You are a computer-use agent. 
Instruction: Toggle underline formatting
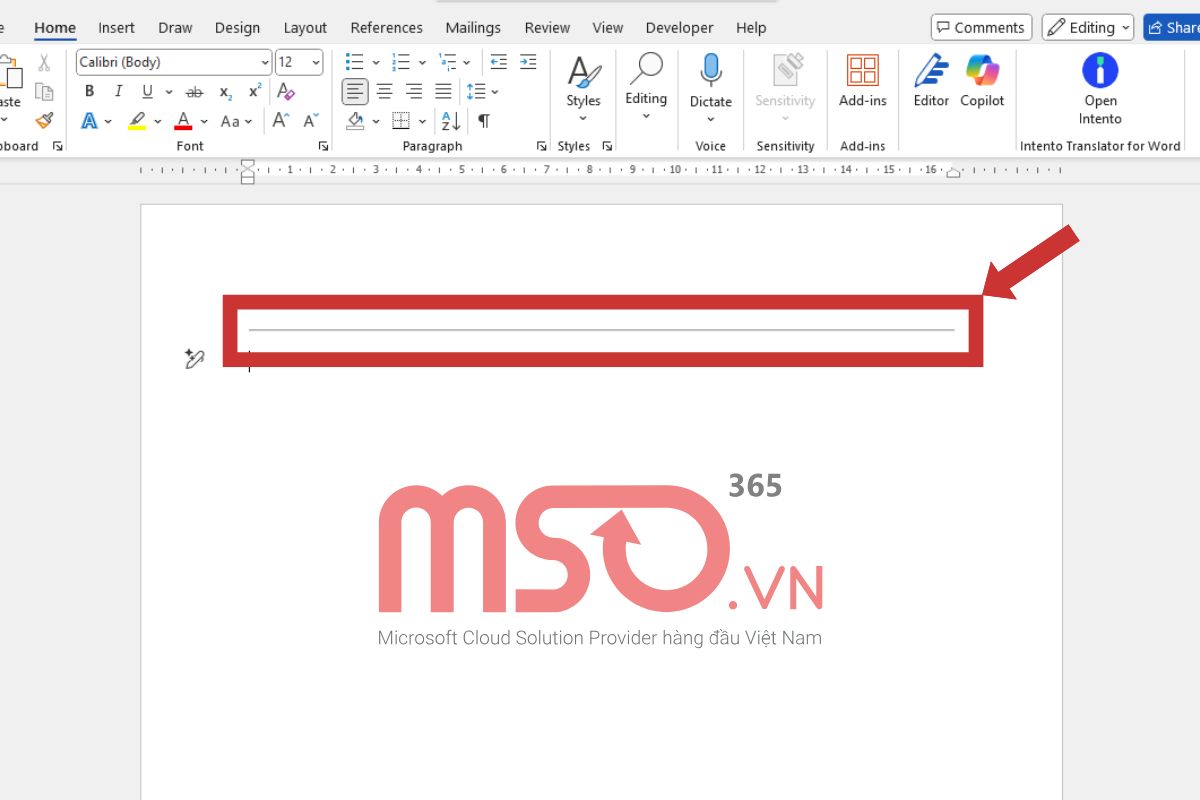click(x=147, y=92)
